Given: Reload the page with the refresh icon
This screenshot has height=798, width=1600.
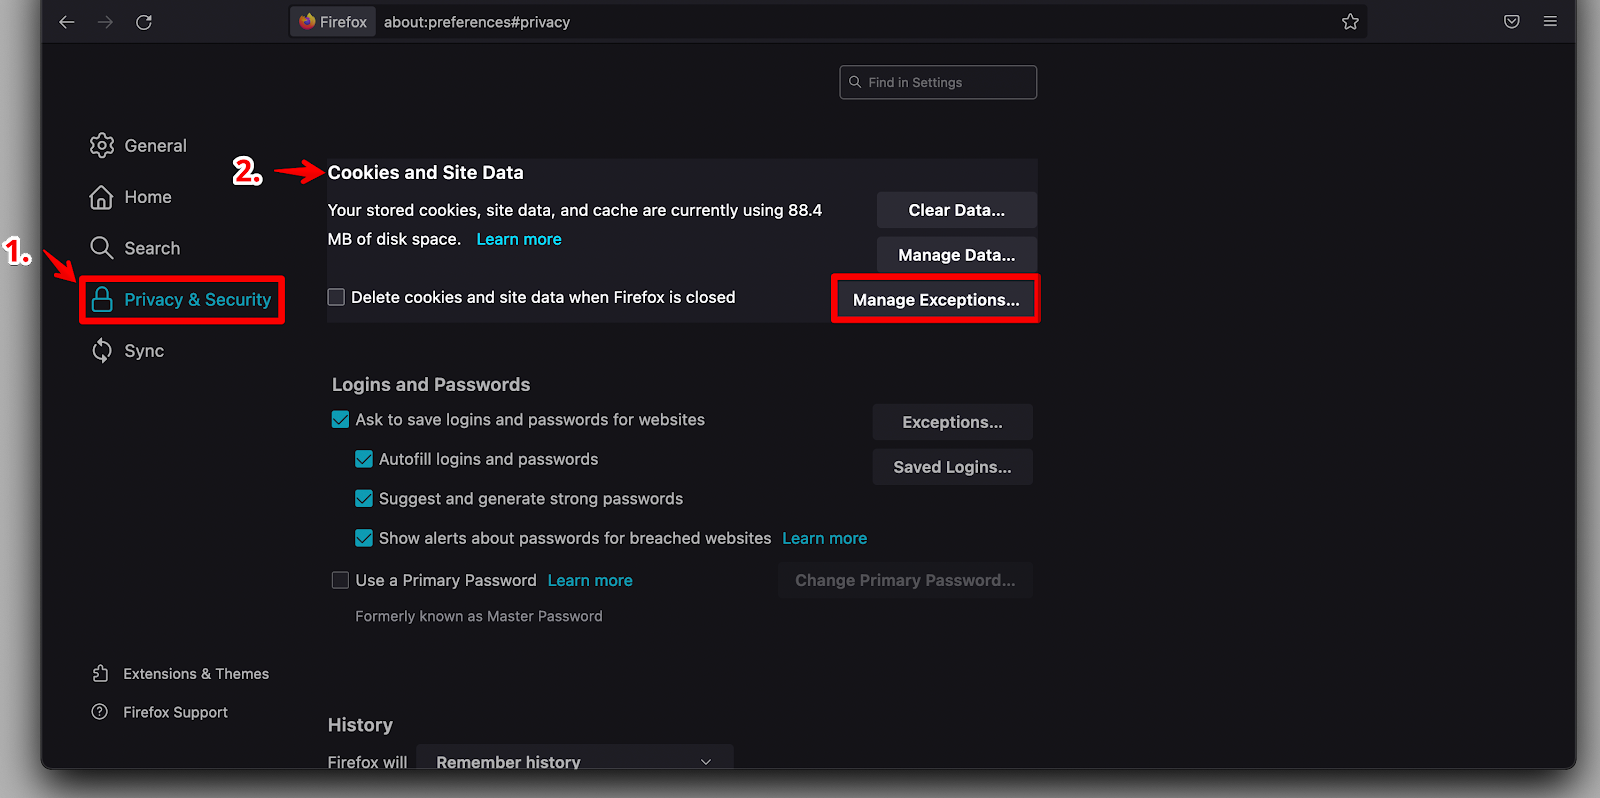Looking at the screenshot, I should tap(144, 22).
